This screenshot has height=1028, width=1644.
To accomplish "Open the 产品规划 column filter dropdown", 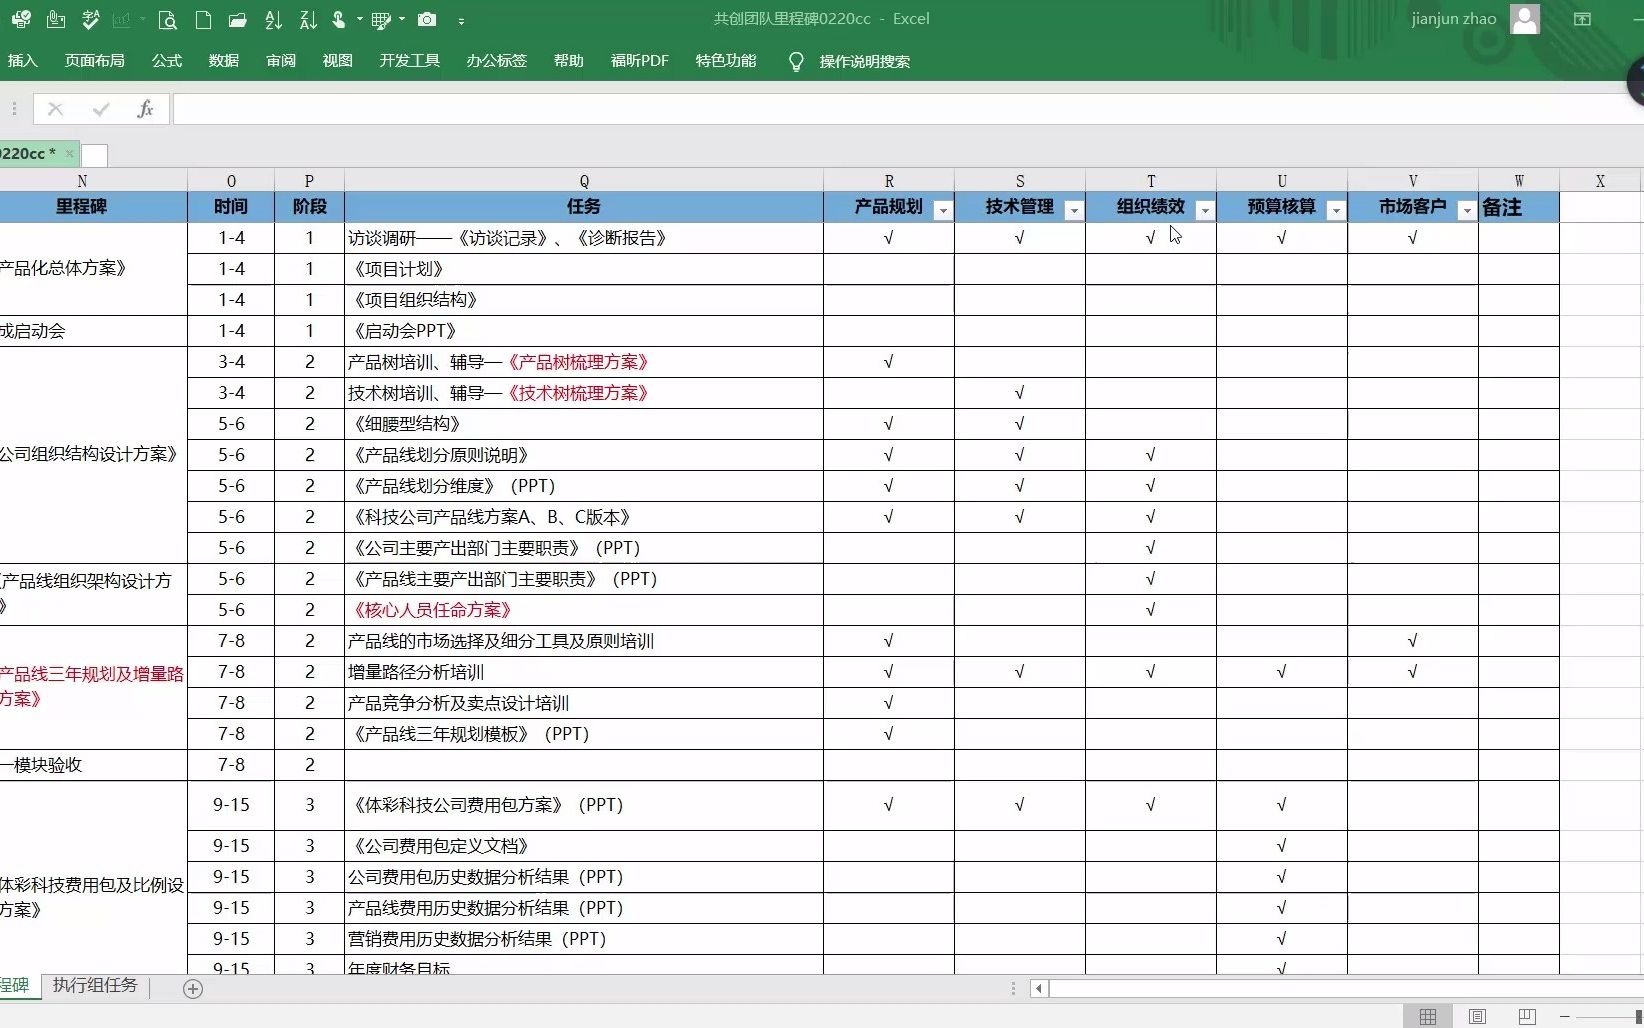I will [x=942, y=211].
